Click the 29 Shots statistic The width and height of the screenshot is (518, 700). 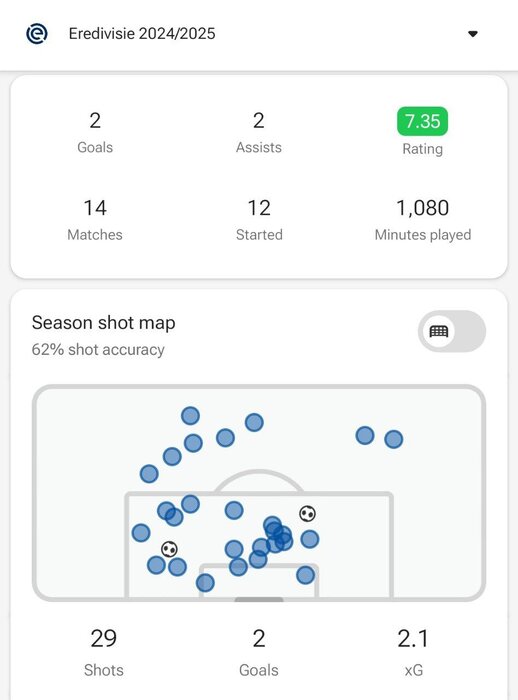pyautogui.click(x=104, y=652)
